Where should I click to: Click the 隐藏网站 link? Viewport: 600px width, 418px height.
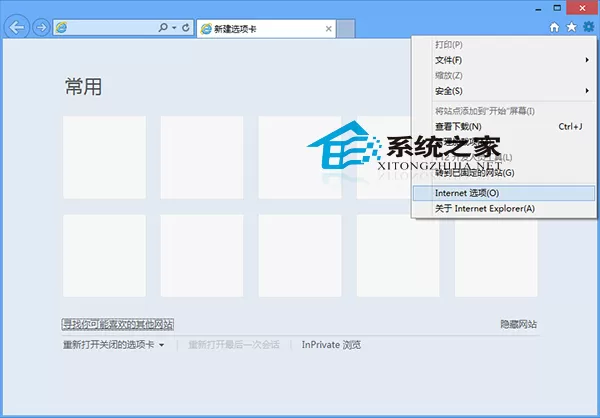point(518,324)
